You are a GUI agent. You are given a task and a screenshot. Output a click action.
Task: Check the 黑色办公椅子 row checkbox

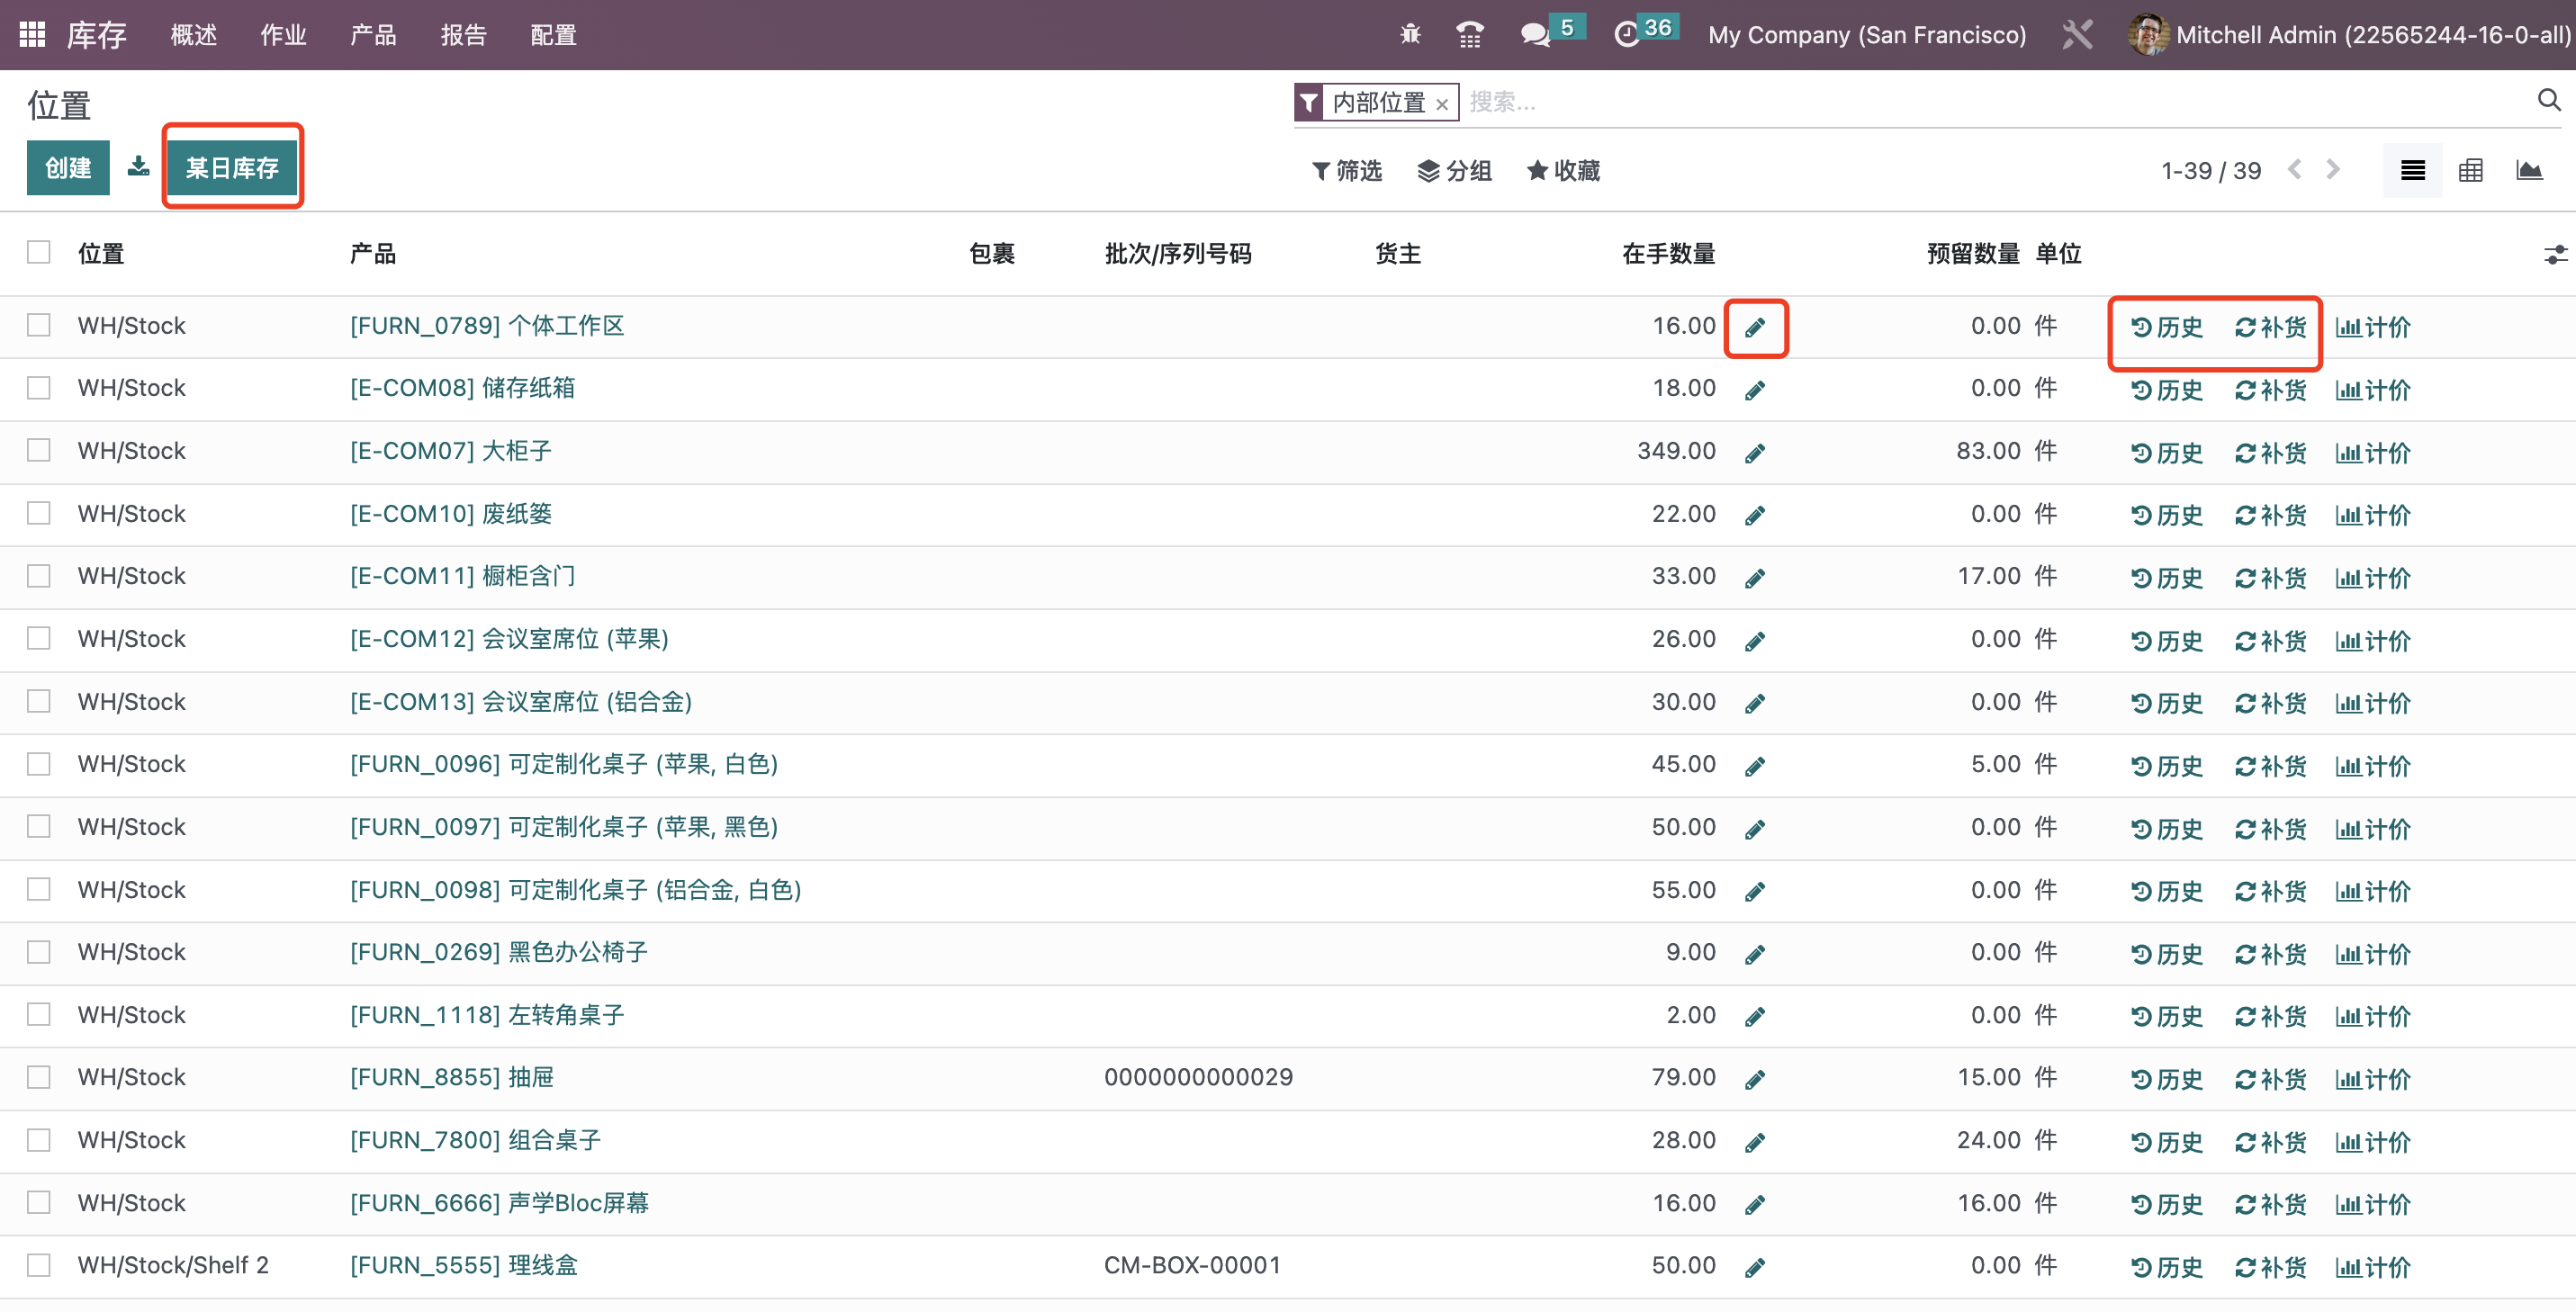[39, 951]
